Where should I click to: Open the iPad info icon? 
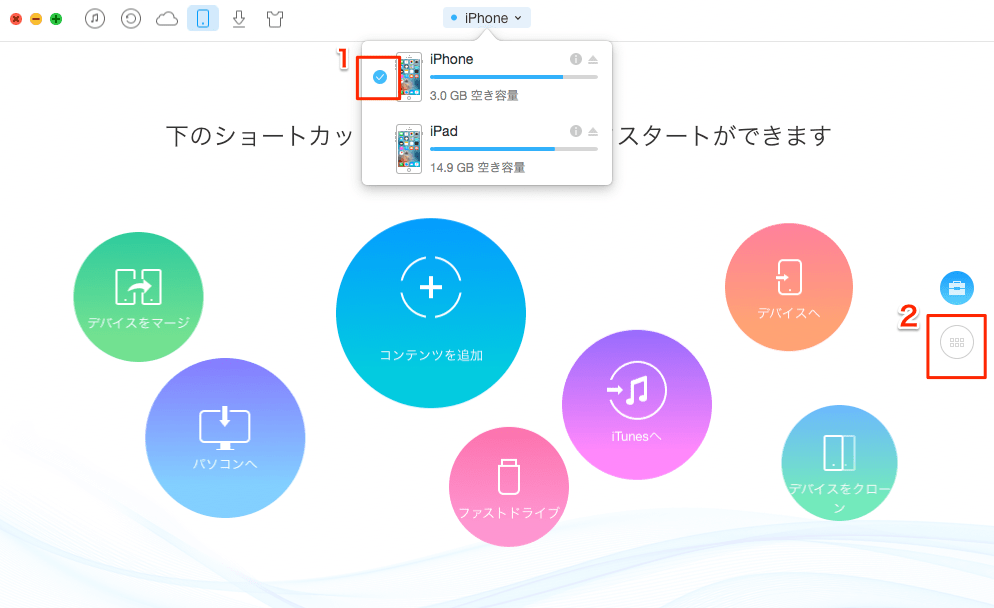(575, 131)
